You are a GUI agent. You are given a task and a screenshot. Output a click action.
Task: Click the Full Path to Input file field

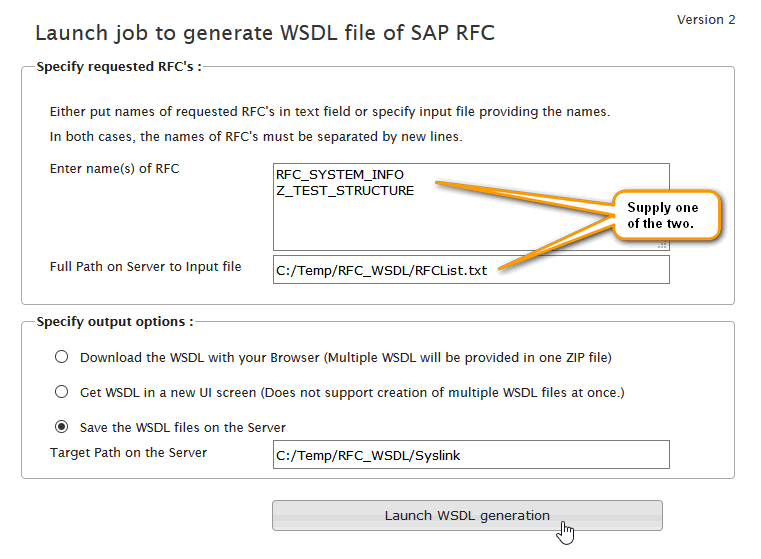click(x=470, y=270)
